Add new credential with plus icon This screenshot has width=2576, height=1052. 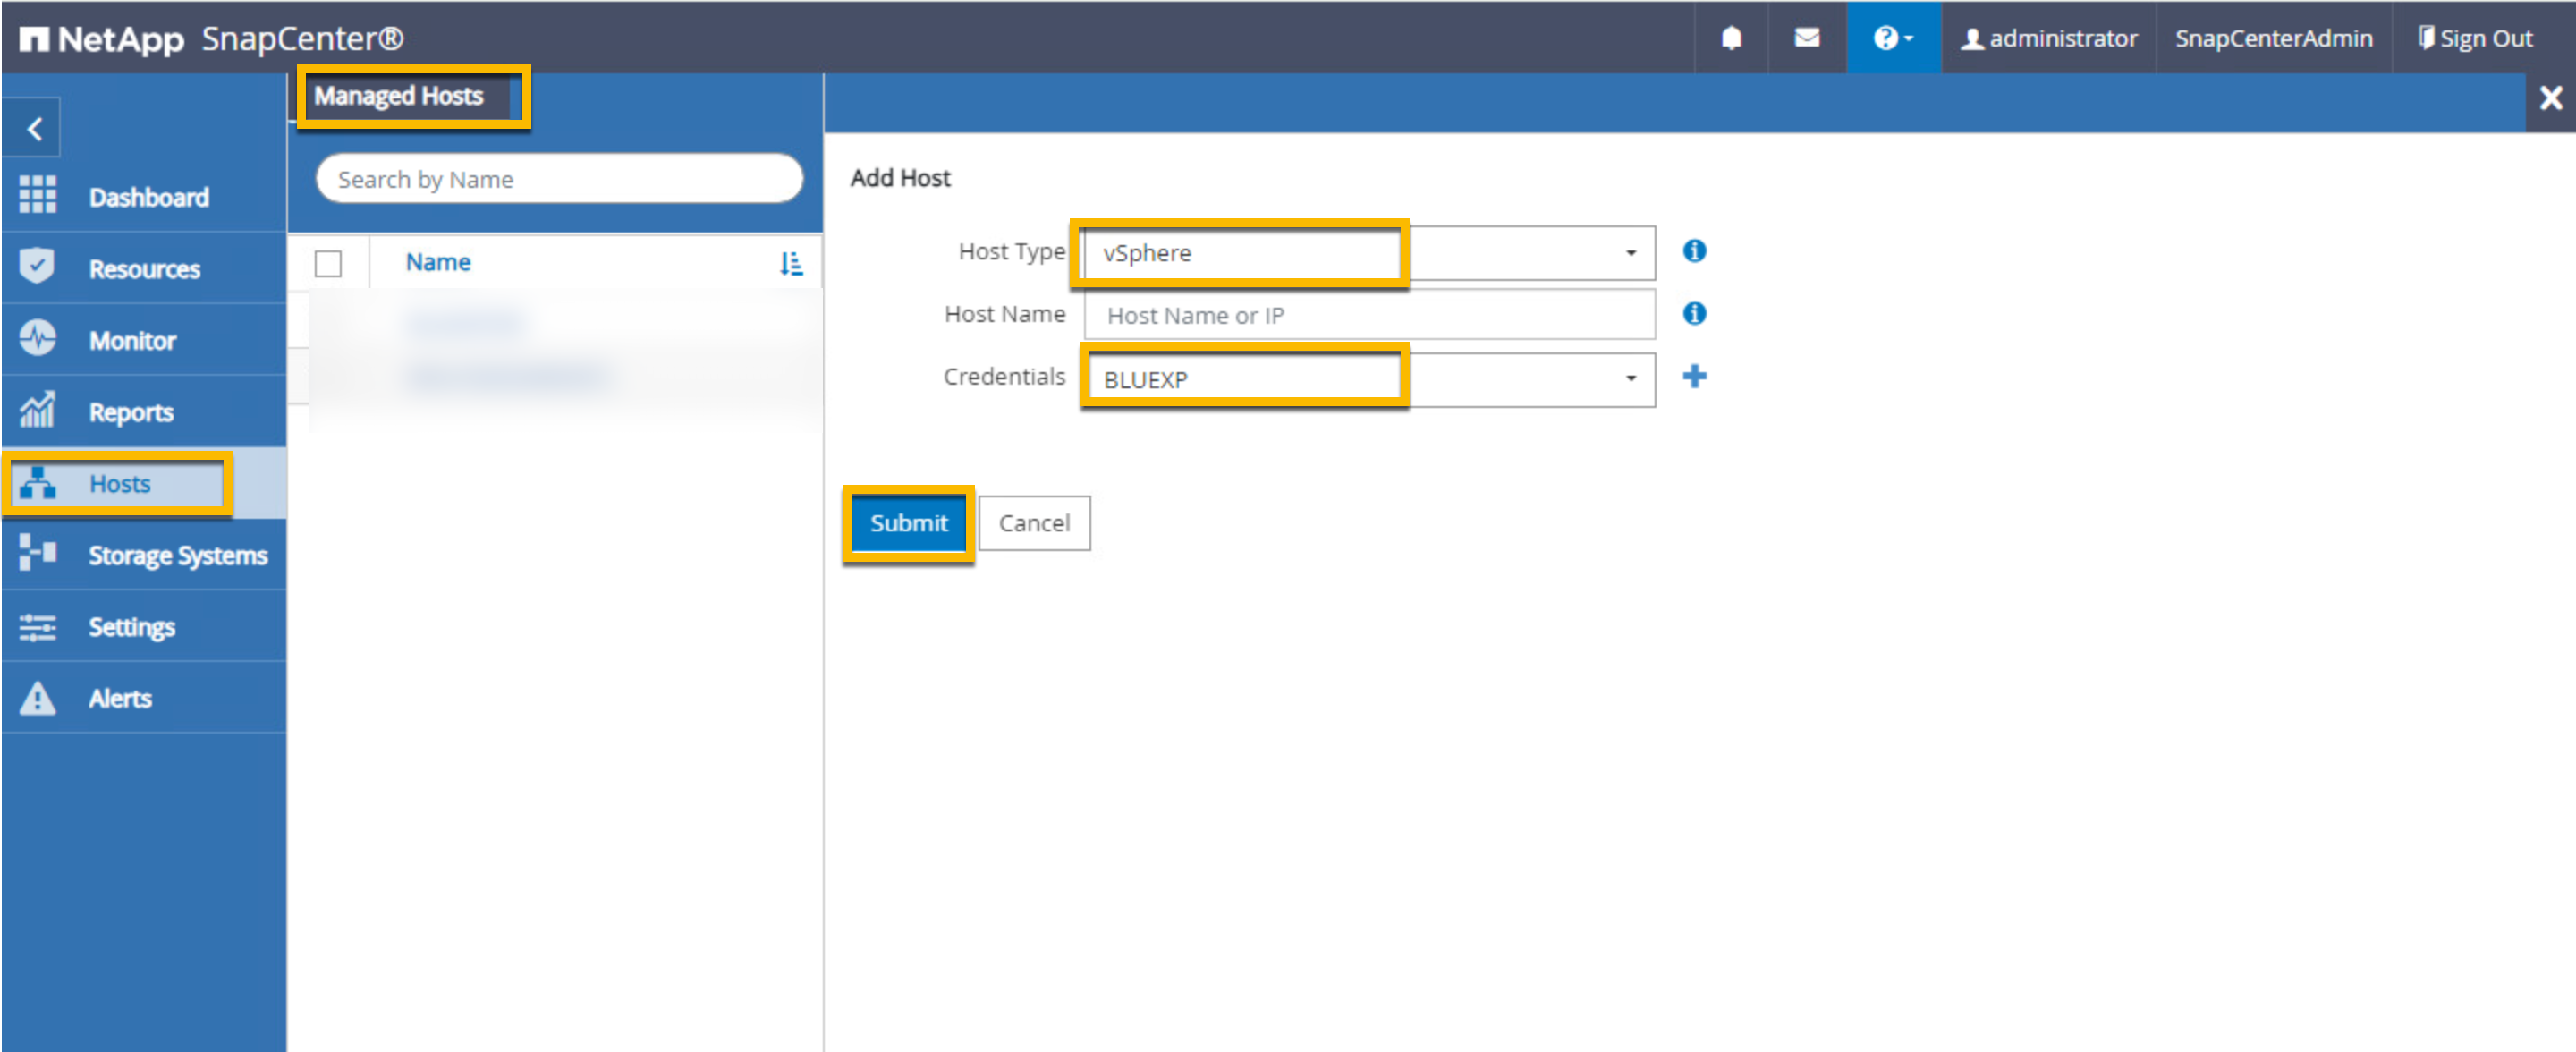coord(1694,377)
